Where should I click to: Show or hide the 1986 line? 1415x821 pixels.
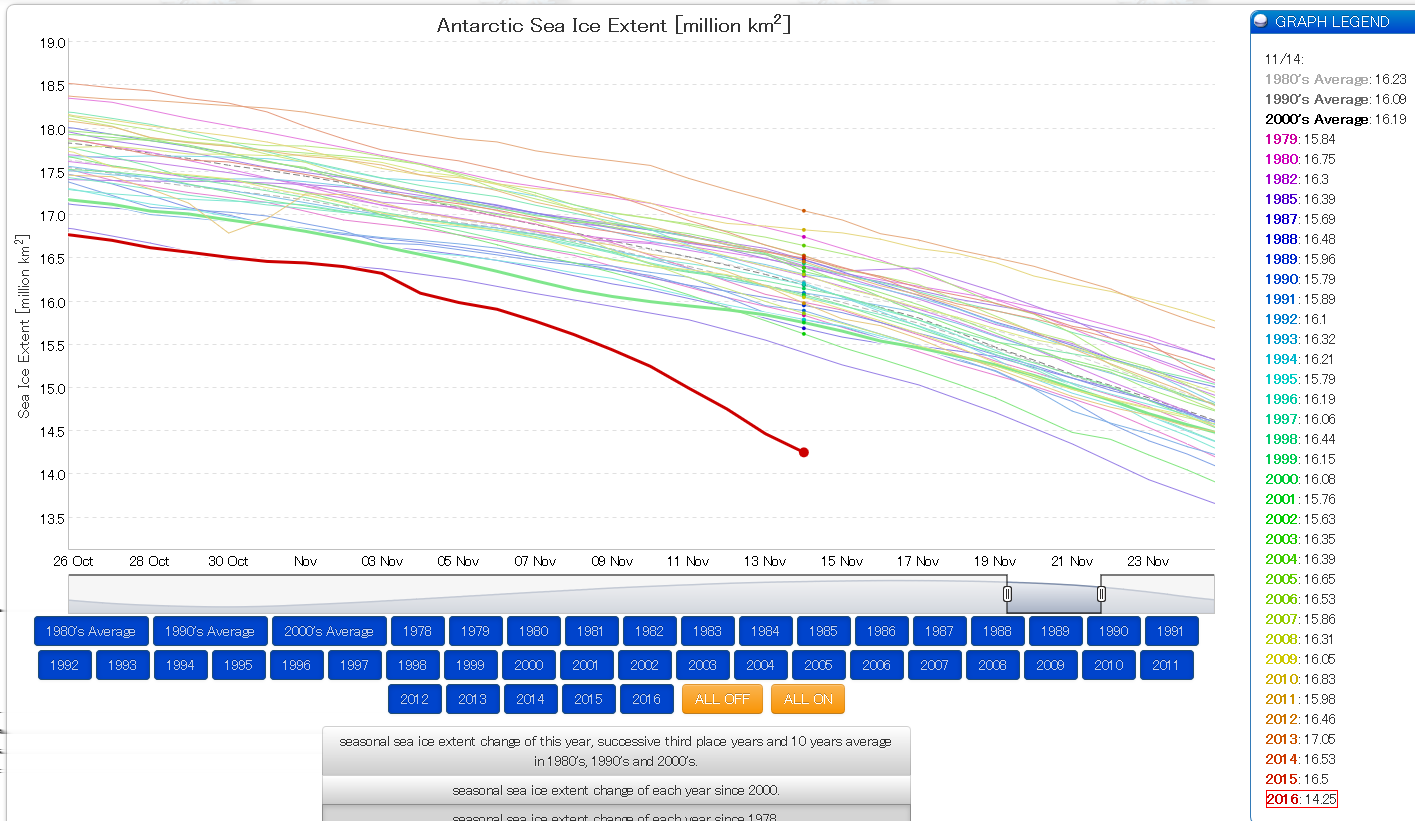pyautogui.click(x=881, y=631)
